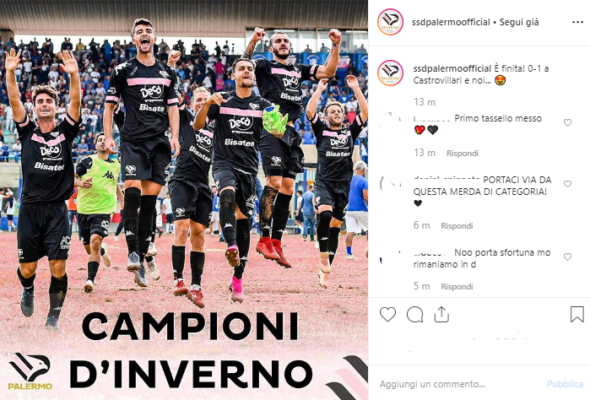
Task: Select the 'Segui già' following button
Action: coord(519,22)
